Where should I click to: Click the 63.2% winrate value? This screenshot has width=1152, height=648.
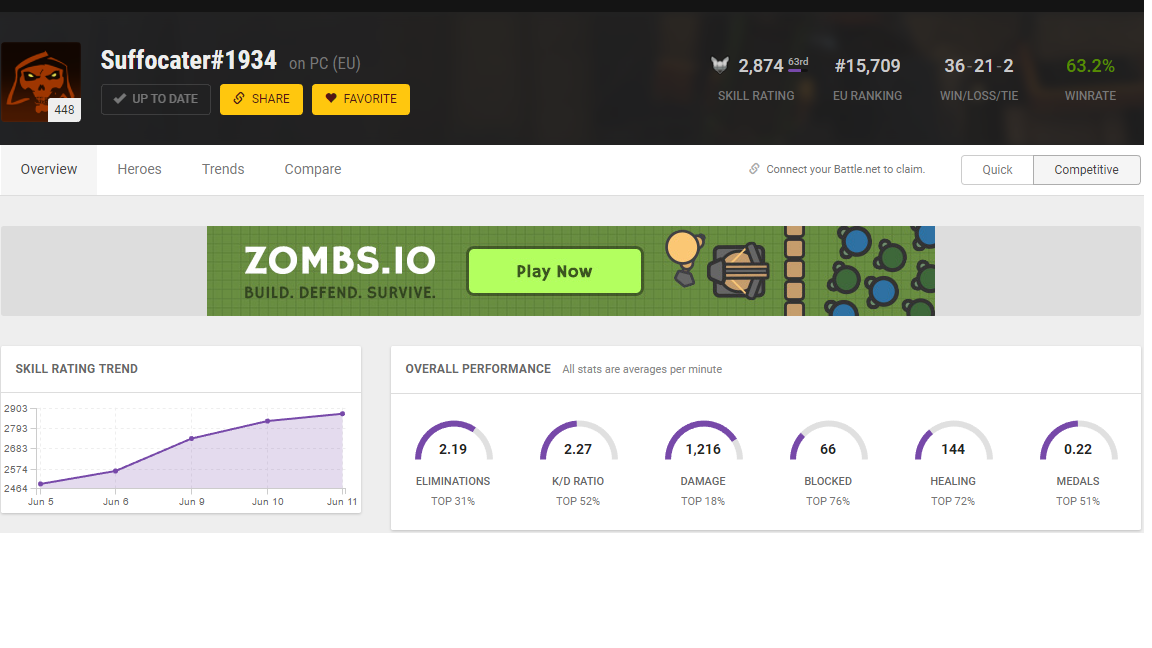[1090, 66]
